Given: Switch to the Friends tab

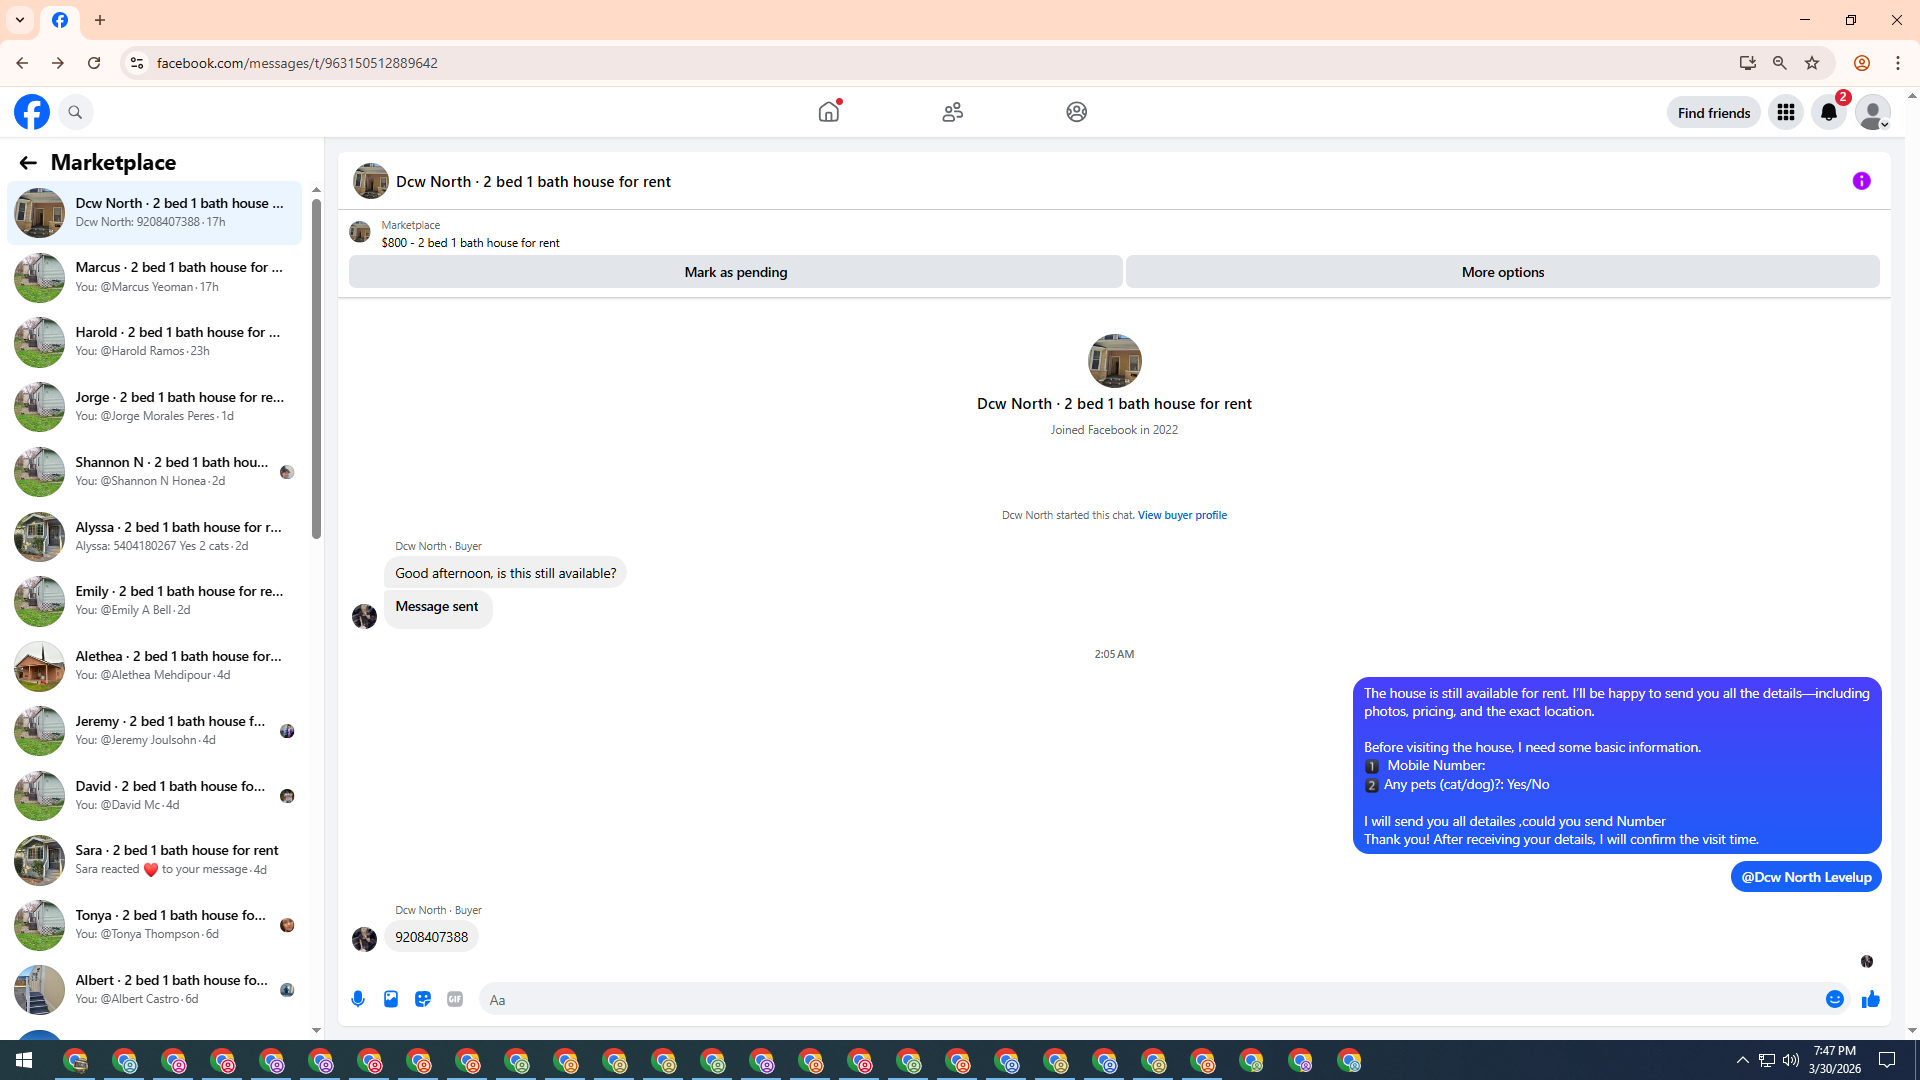Looking at the screenshot, I should pyautogui.click(x=952, y=112).
